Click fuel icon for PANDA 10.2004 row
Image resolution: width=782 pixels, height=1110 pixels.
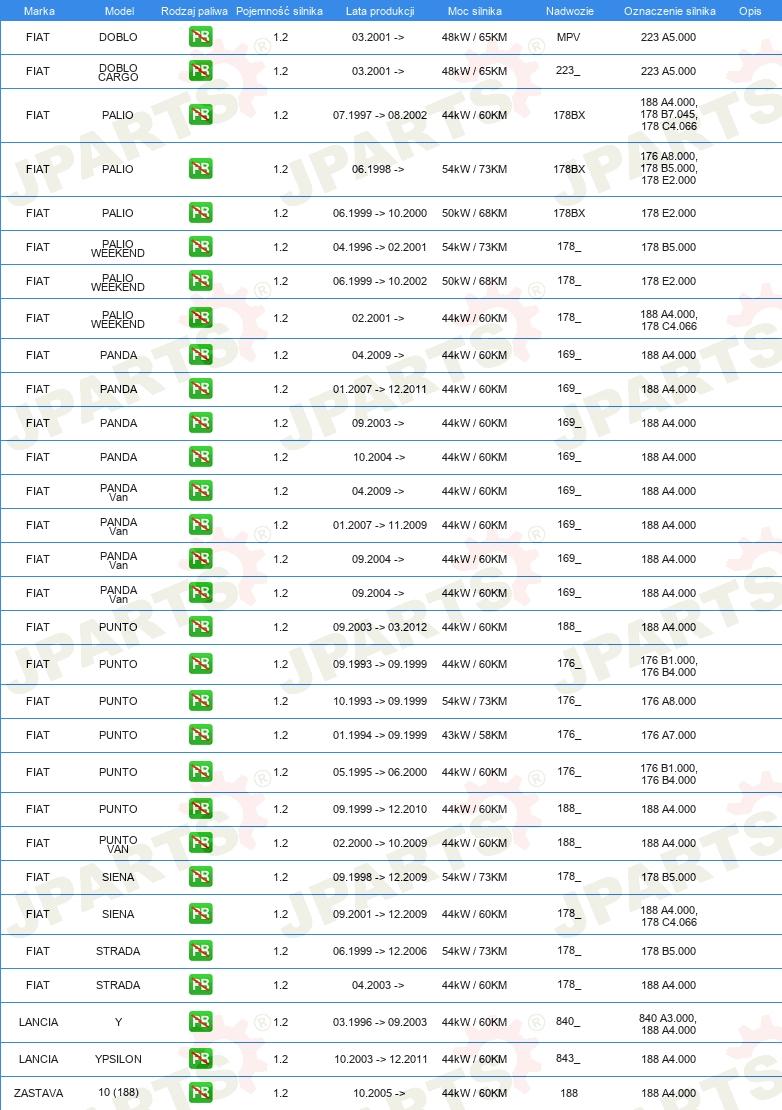click(x=201, y=457)
